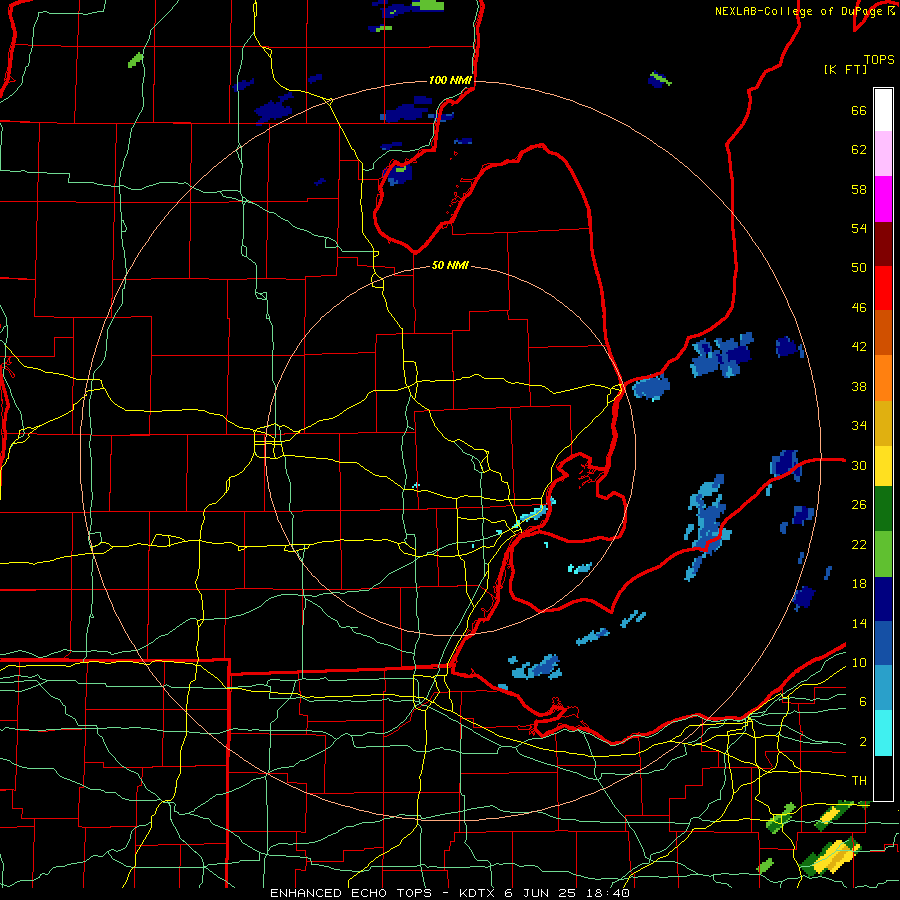Select the 6 legend value
This screenshot has width=900, height=900.
pyautogui.click(x=863, y=702)
